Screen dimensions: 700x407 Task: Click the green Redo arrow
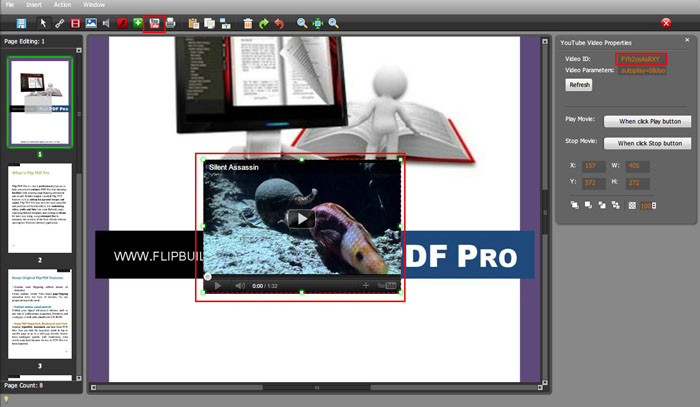click(263, 23)
